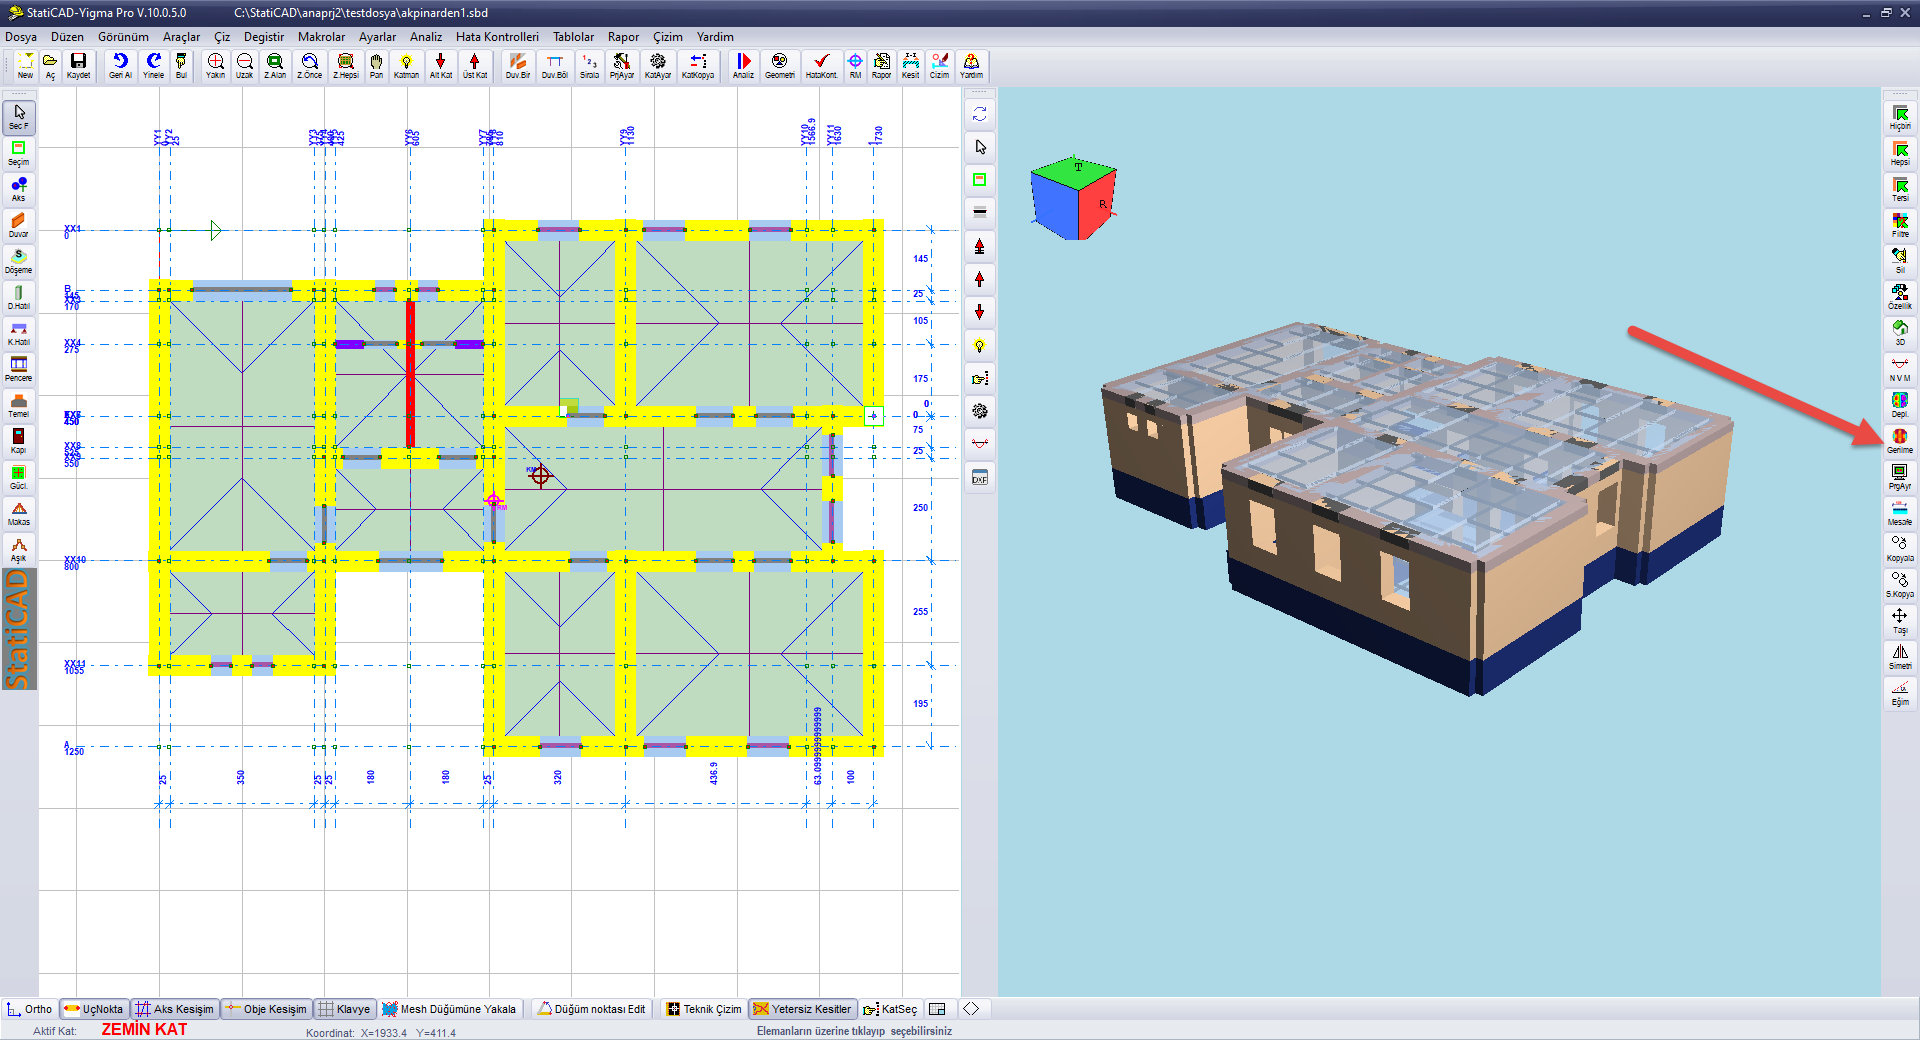Open the Analiz menu
Image resolution: width=1920 pixels, height=1040 pixels.
pyautogui.click(x=426, y=37)
